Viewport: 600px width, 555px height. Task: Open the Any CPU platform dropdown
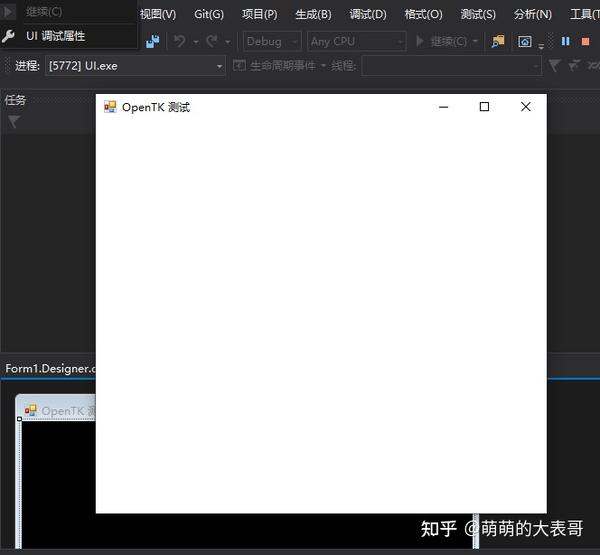(x=356, y=41)
